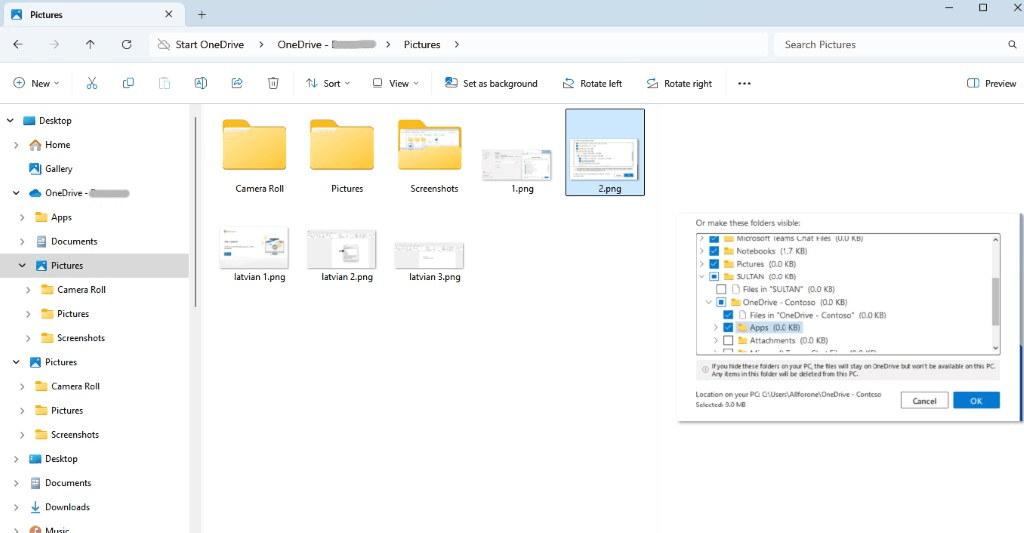Open the View dropdown menu
Image resolution: width=1024 pixels, height=533 pixels.
(x=395, y=84)
